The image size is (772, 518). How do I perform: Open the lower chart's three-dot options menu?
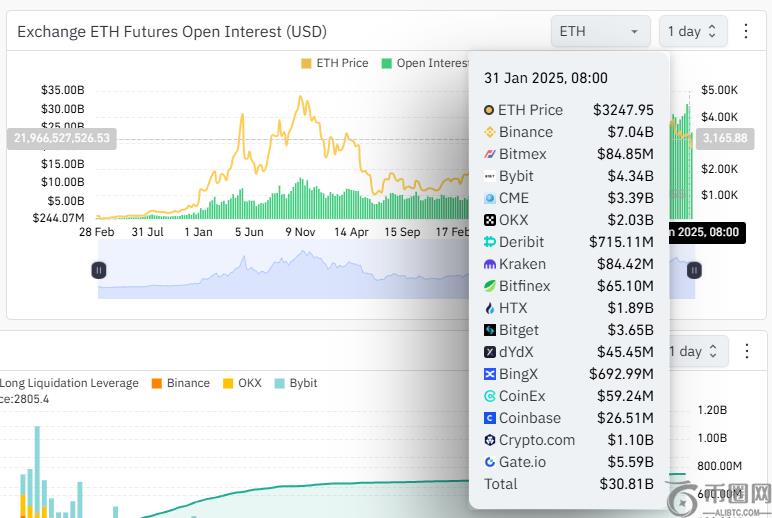(745, 352)
